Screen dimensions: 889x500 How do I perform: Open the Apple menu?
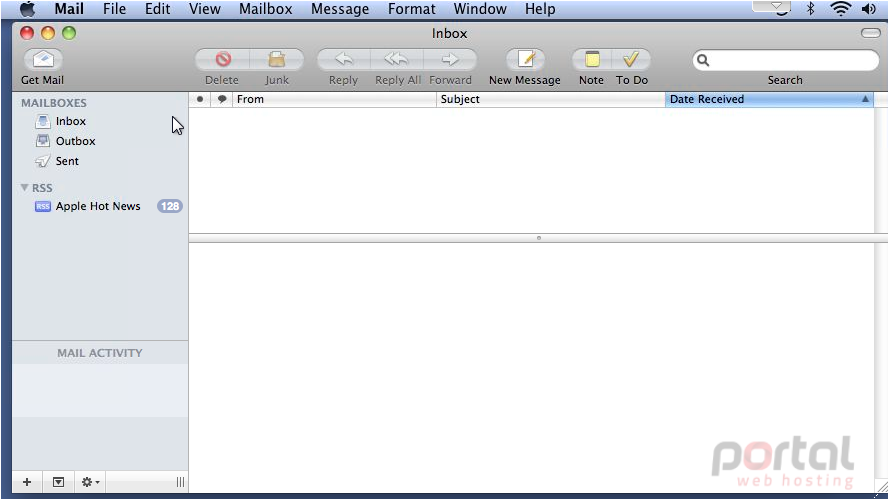pyautogui.click(x=27, y=9)
